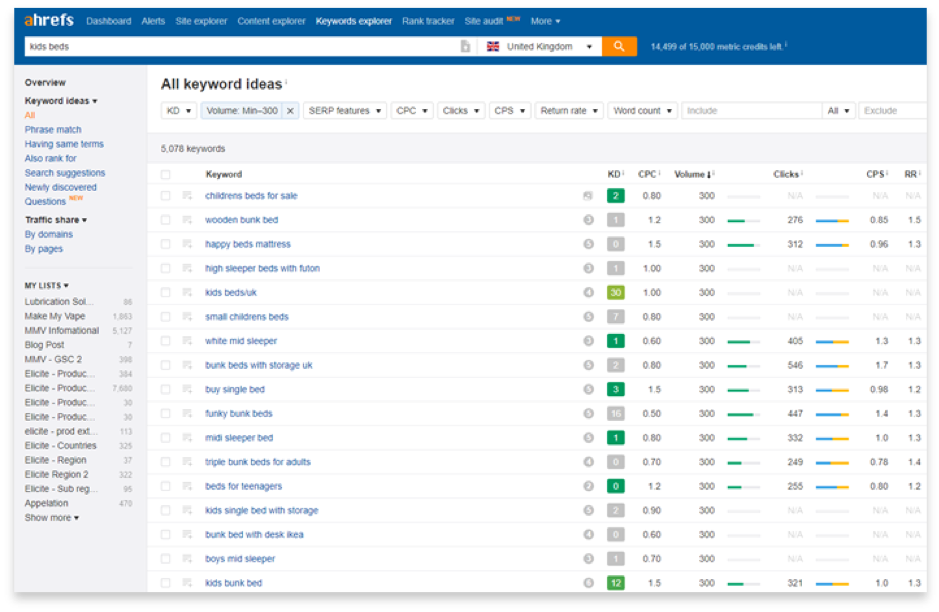Open Rank tracker

coord(428,21)
